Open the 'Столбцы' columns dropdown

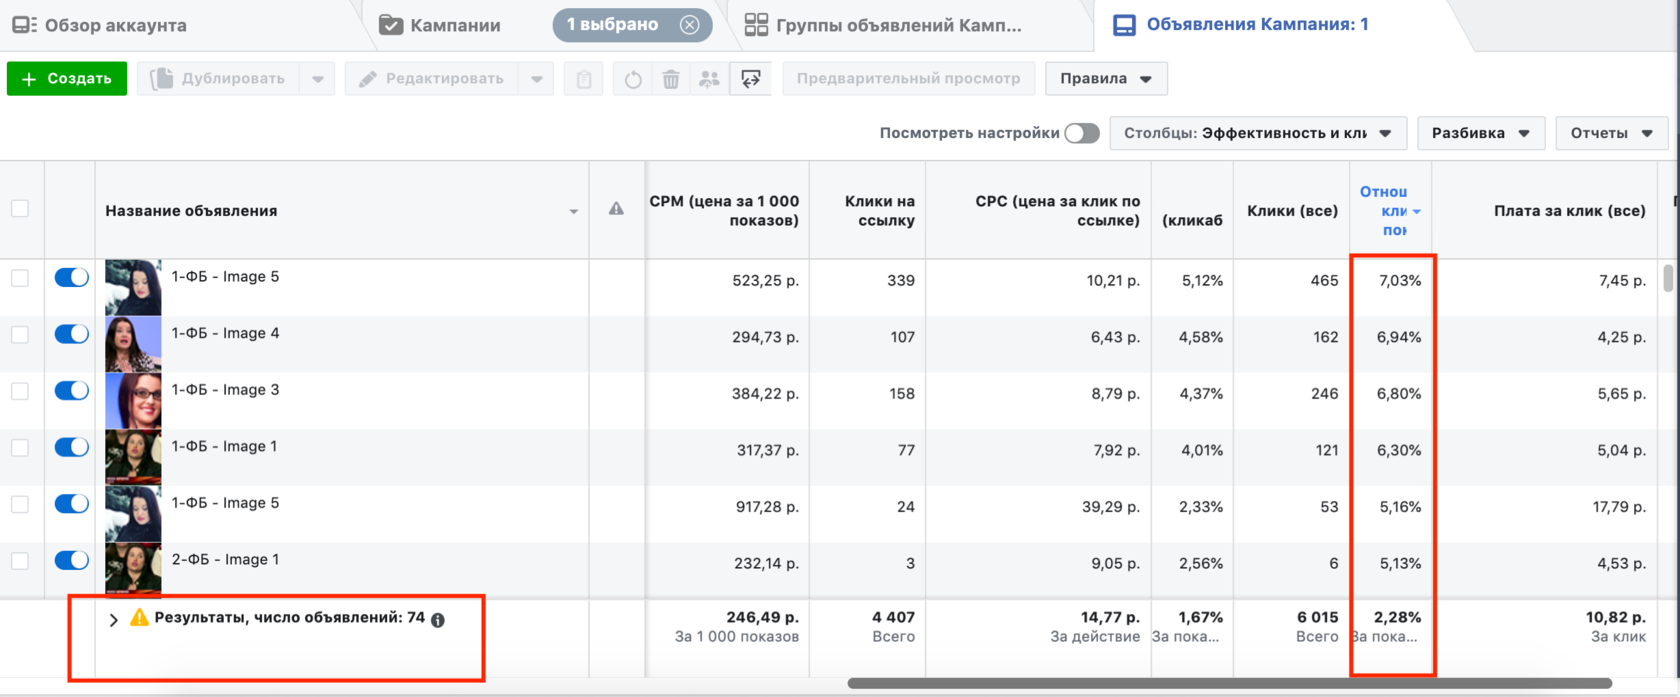pos(1257,133)
